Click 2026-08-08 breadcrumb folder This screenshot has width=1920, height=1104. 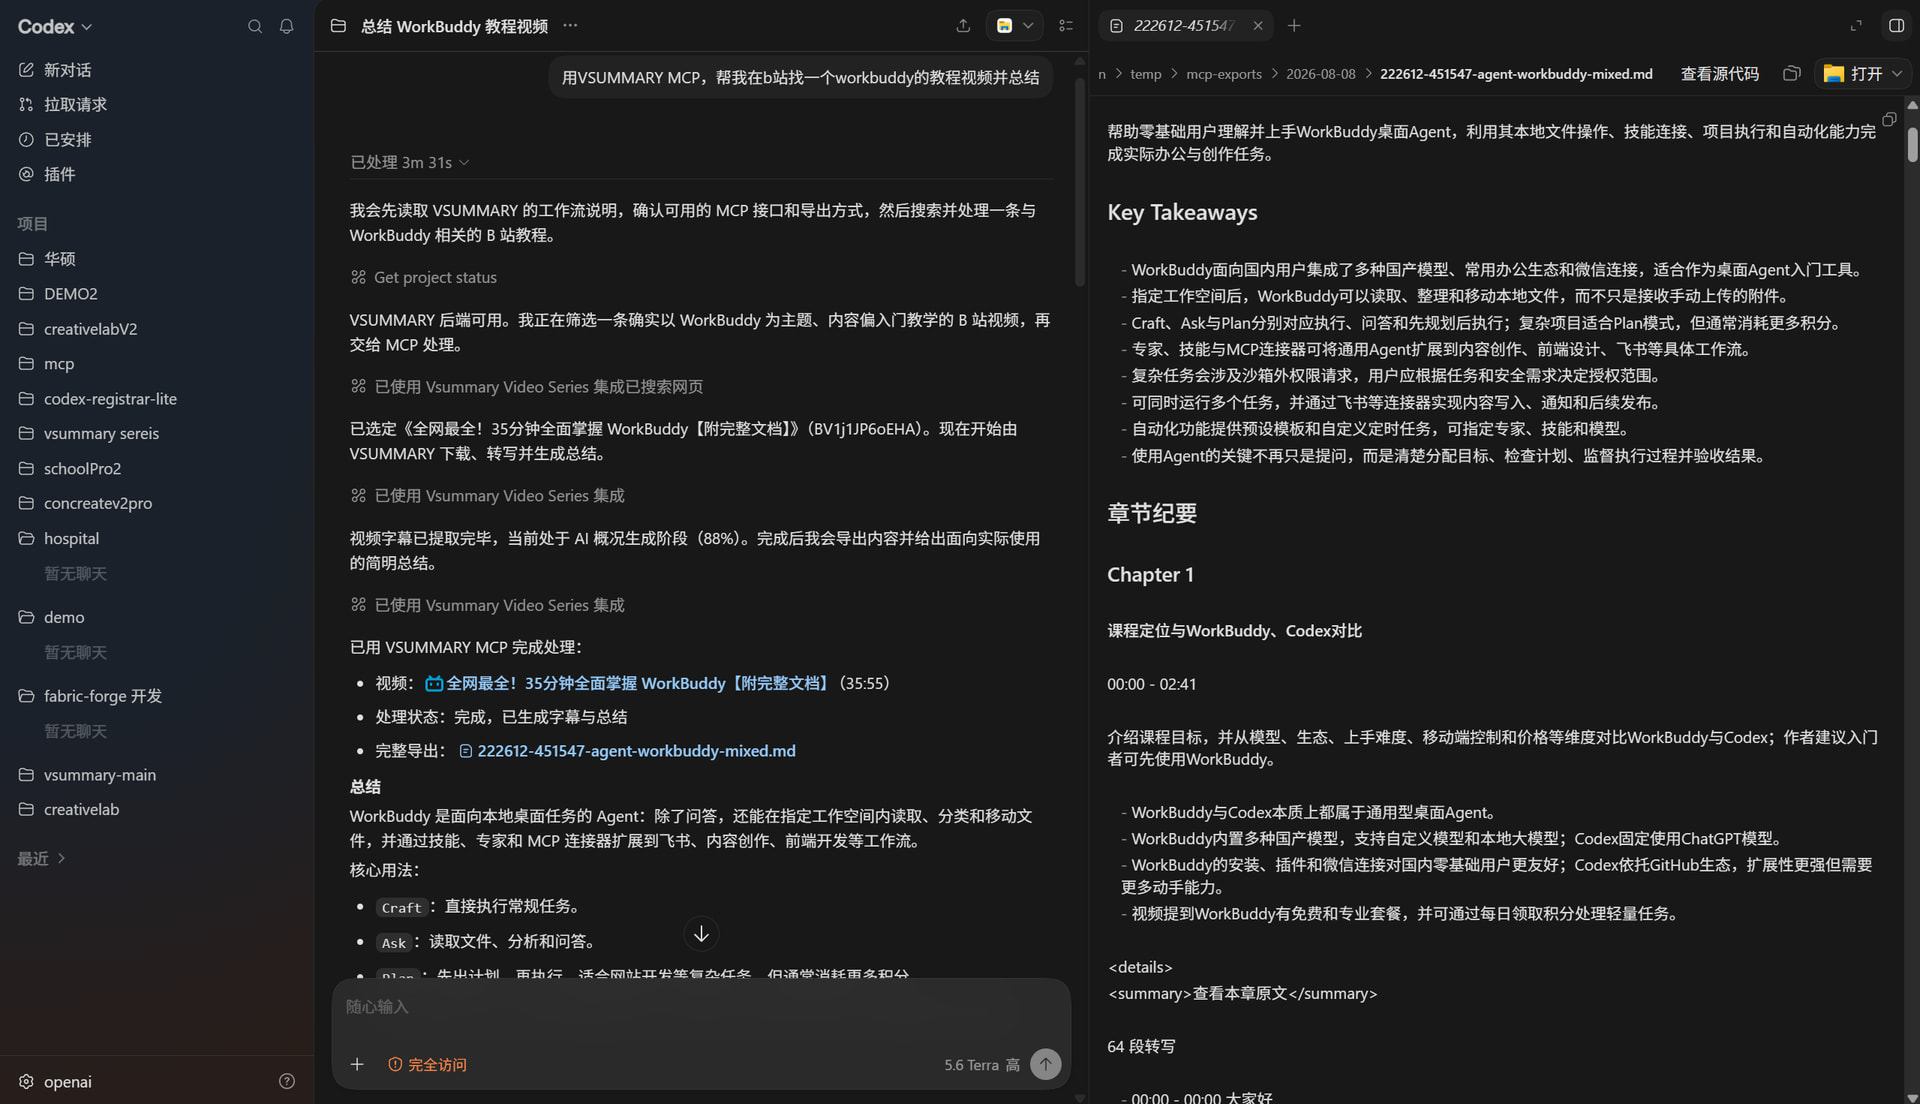(x=1321, y=74)
